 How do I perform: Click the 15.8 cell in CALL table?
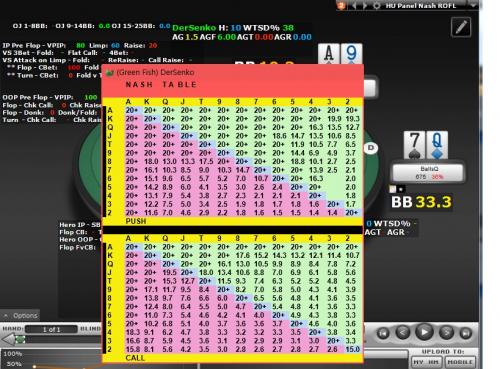click(x=132, y=349)
